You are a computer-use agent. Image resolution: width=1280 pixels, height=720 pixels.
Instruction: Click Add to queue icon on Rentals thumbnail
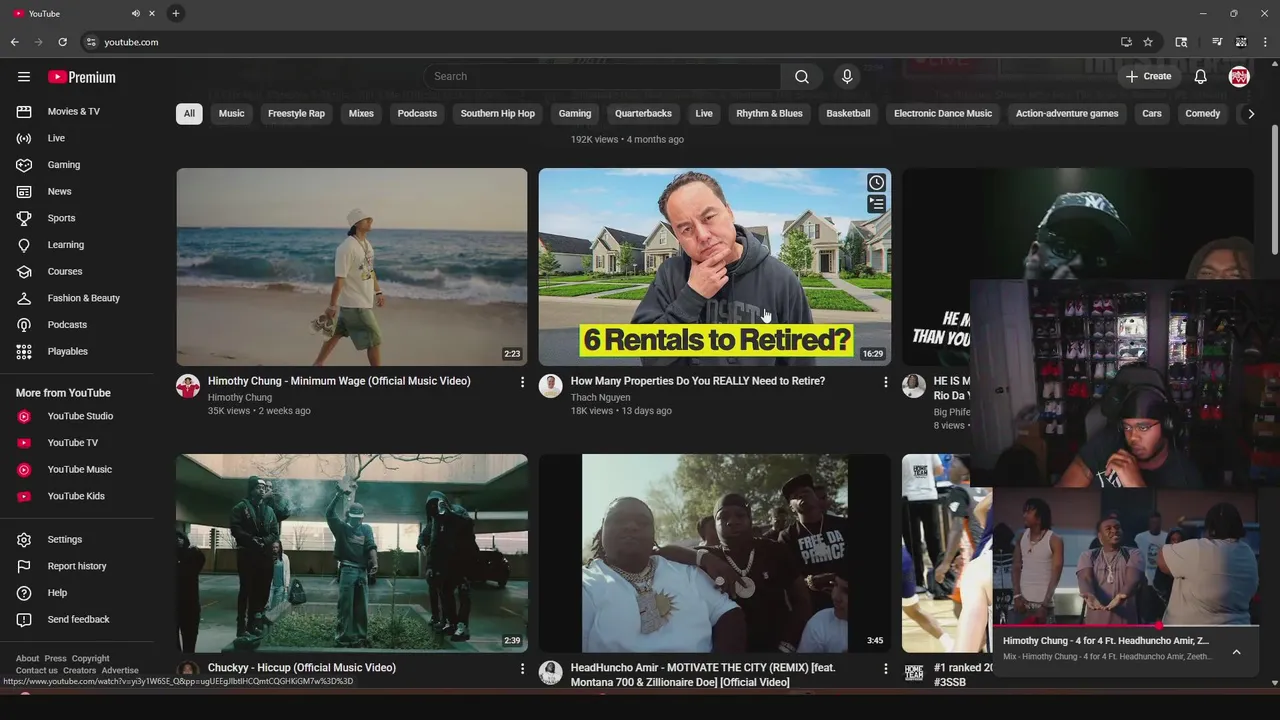[876, 204]
